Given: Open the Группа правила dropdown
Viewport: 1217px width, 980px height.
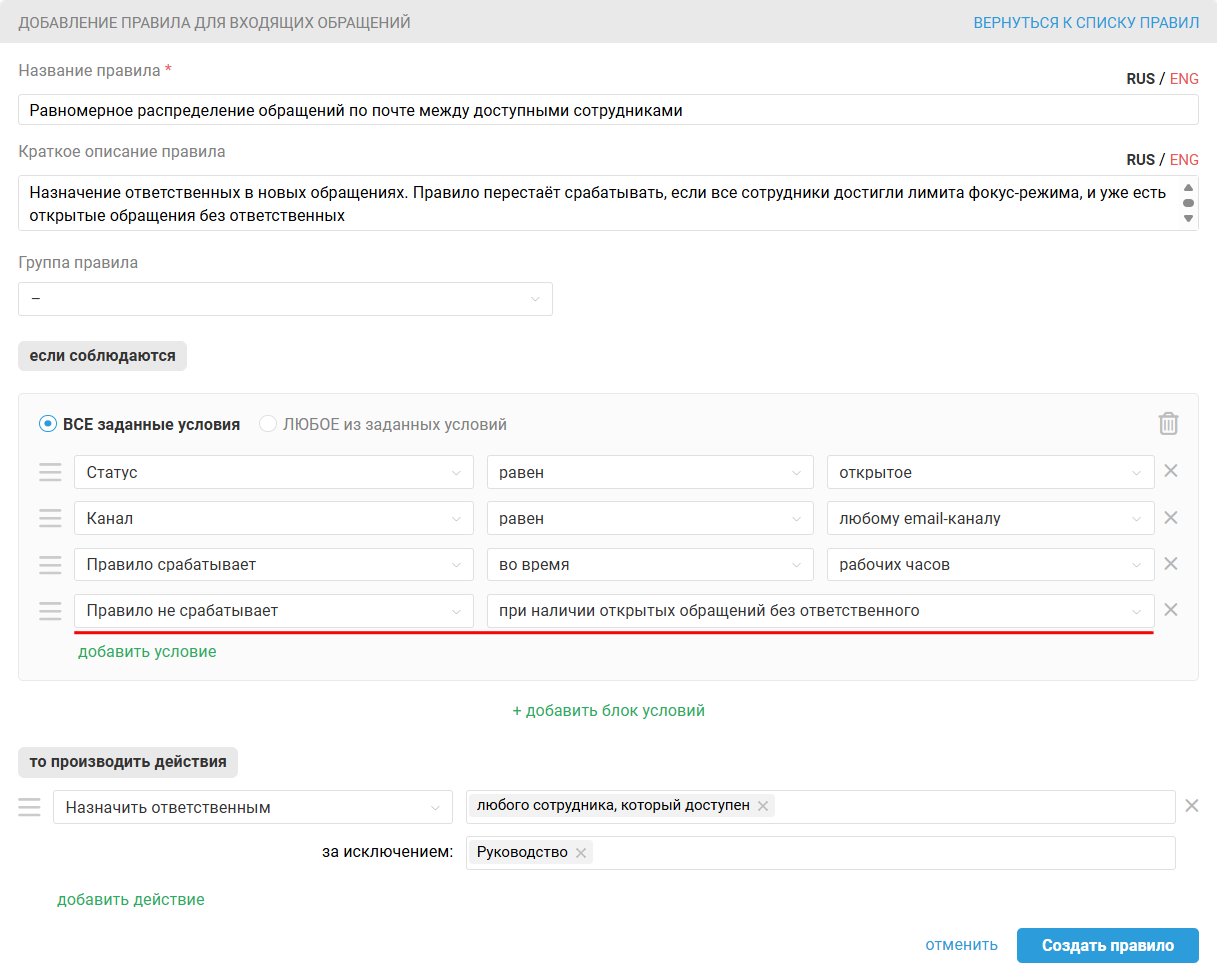Looking at the screenshot, I should [x=285, y=299].
